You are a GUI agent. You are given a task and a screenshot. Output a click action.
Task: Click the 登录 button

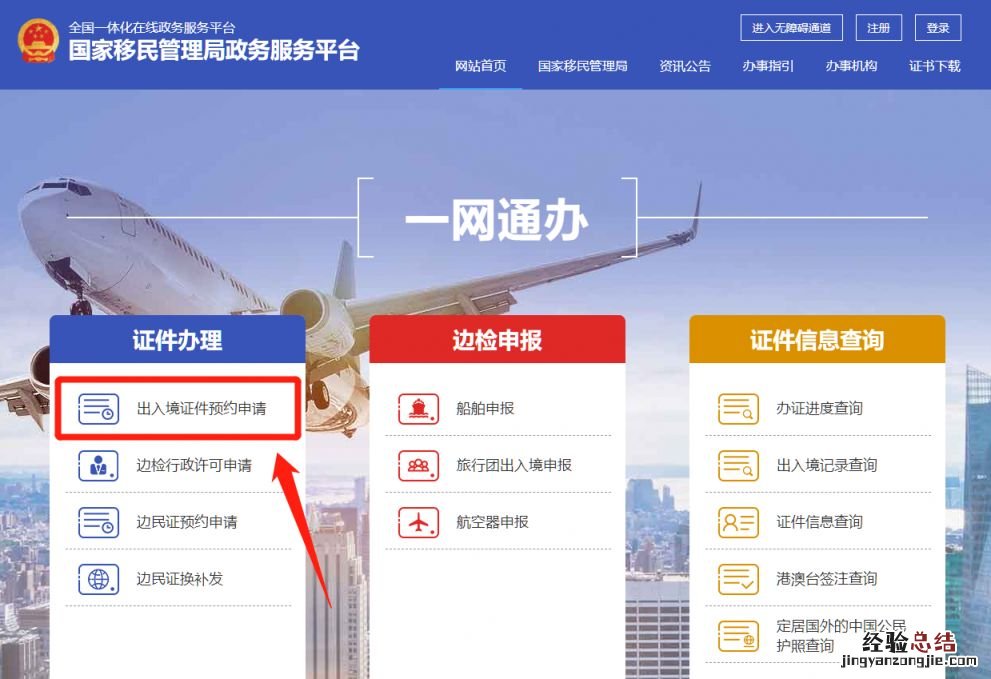(938, 28)
